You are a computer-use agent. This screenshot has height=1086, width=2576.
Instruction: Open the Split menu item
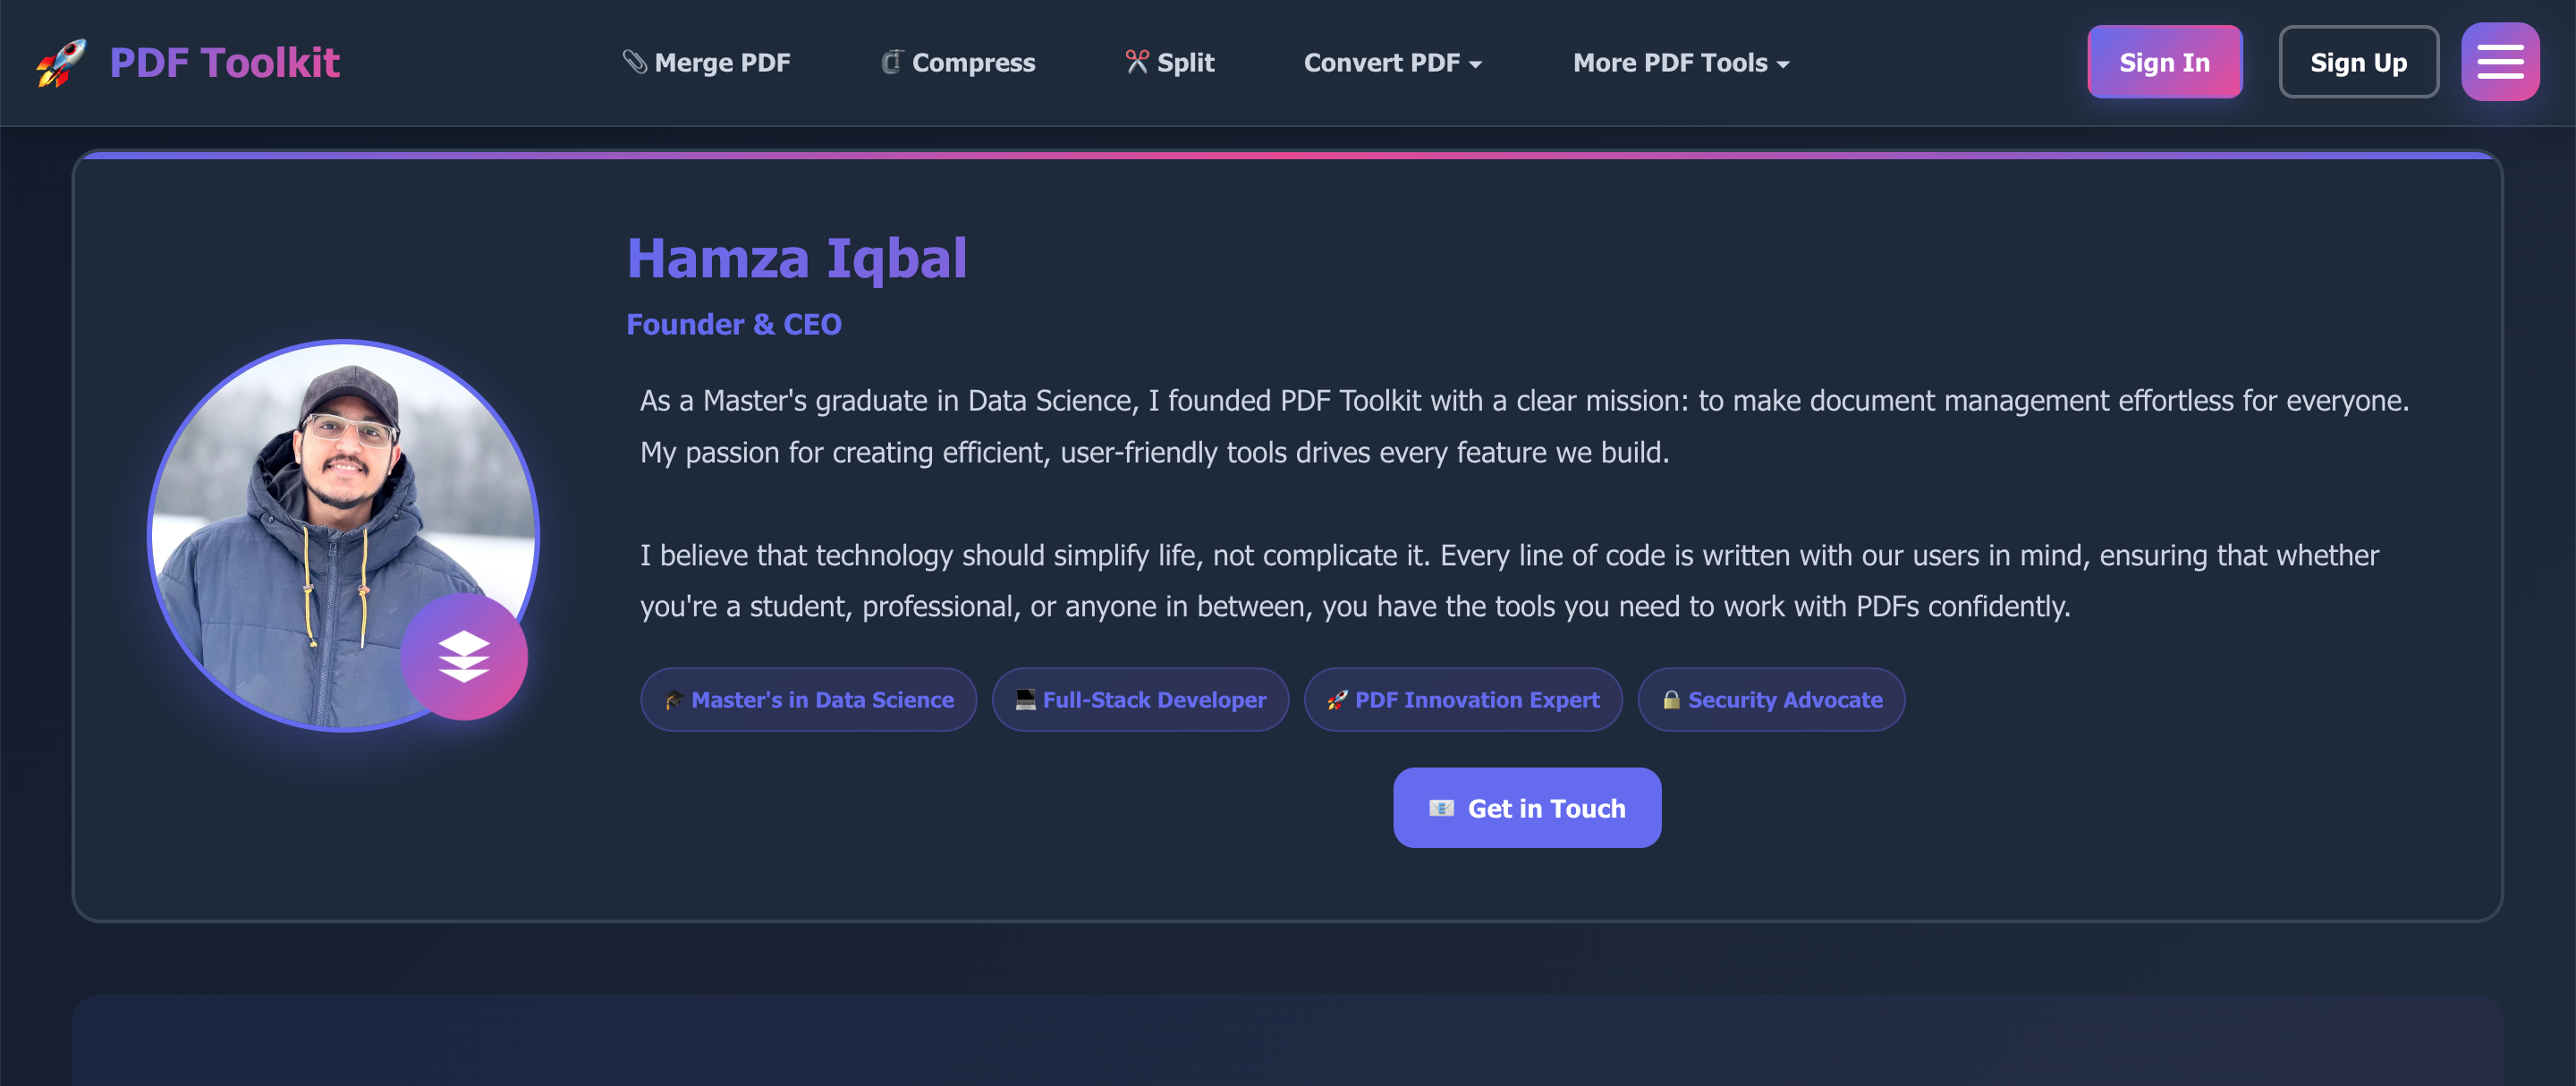pos(1169,63)
